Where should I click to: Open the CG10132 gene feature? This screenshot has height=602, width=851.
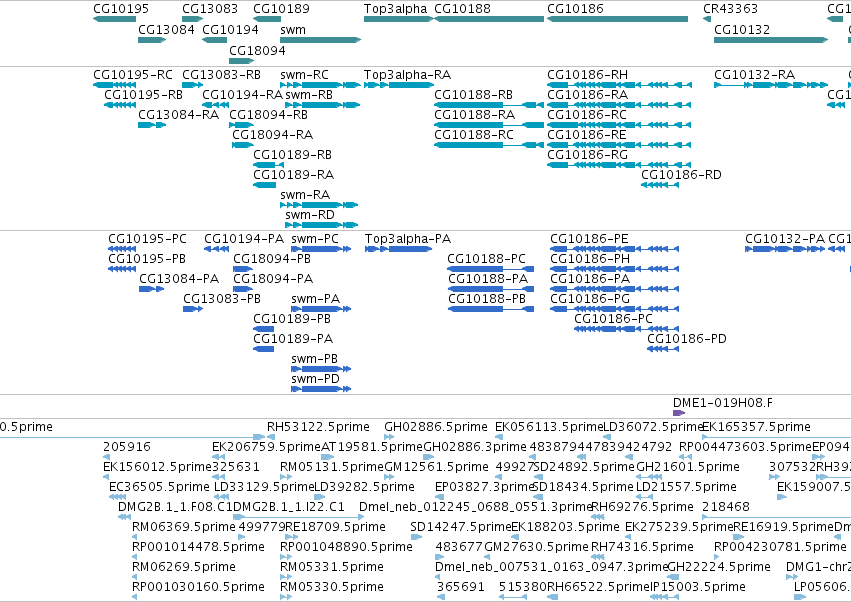click(x=771, y=40)
